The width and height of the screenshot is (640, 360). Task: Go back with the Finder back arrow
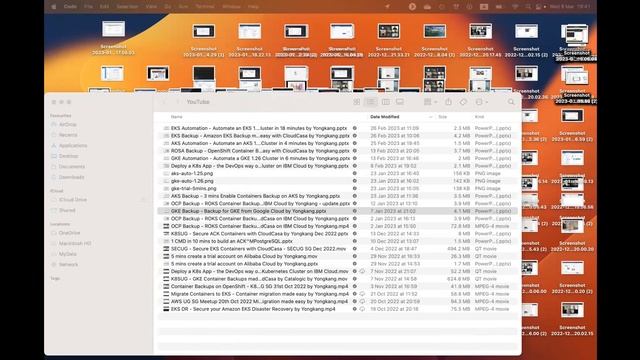[x=164, y=102]
